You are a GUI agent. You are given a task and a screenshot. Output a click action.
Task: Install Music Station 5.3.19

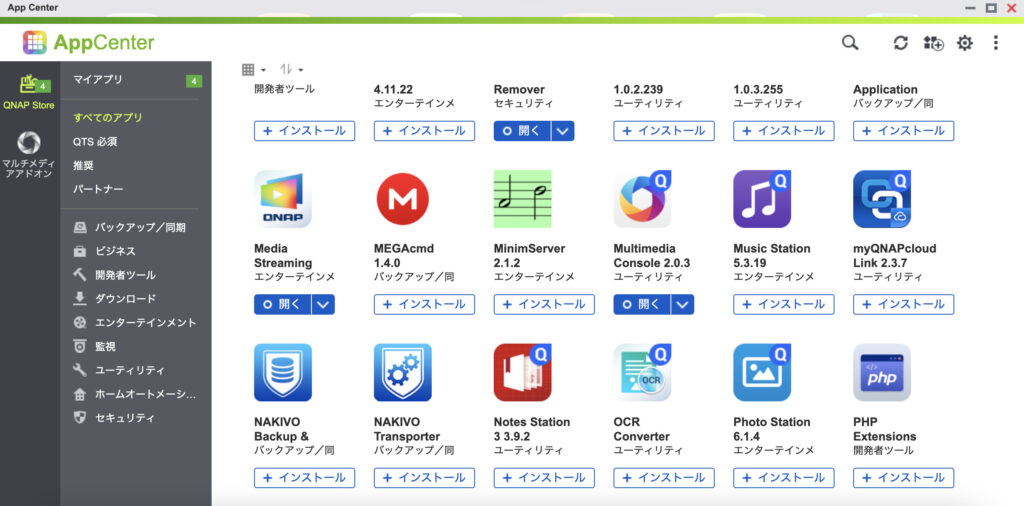pyautogui.click(x=784, y=304)
